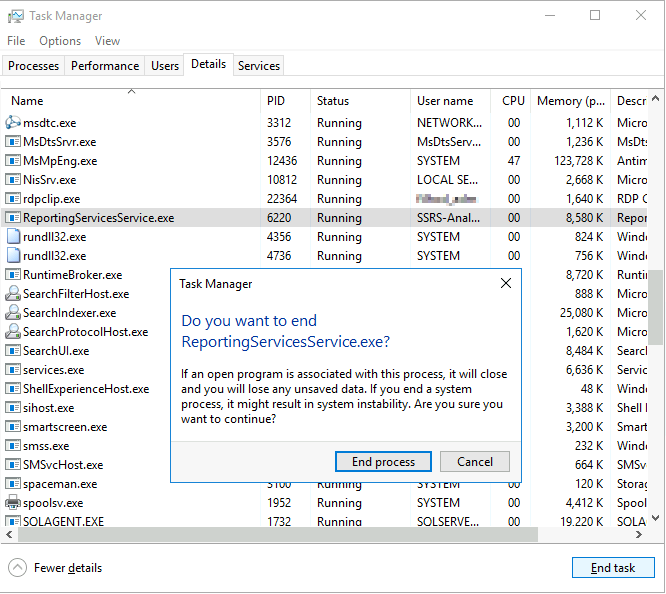Select the Details tab

coord(208,64)
